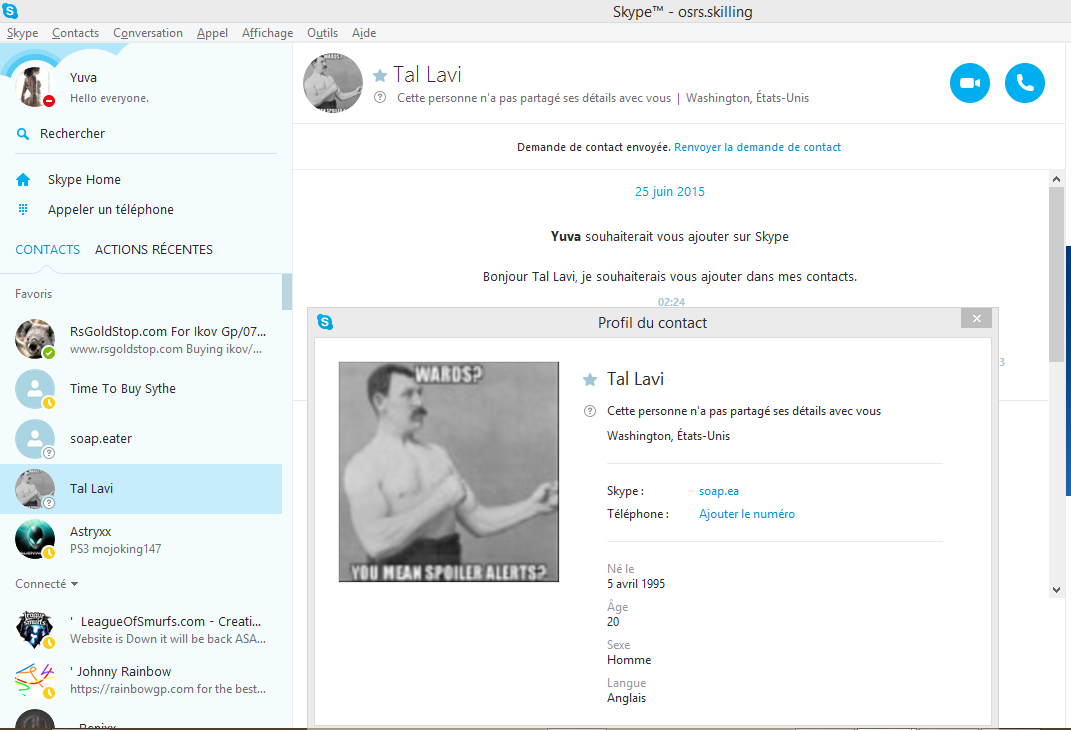
Task: Click Washington, États-Unis in profile dialog
Action: point(668,436)
